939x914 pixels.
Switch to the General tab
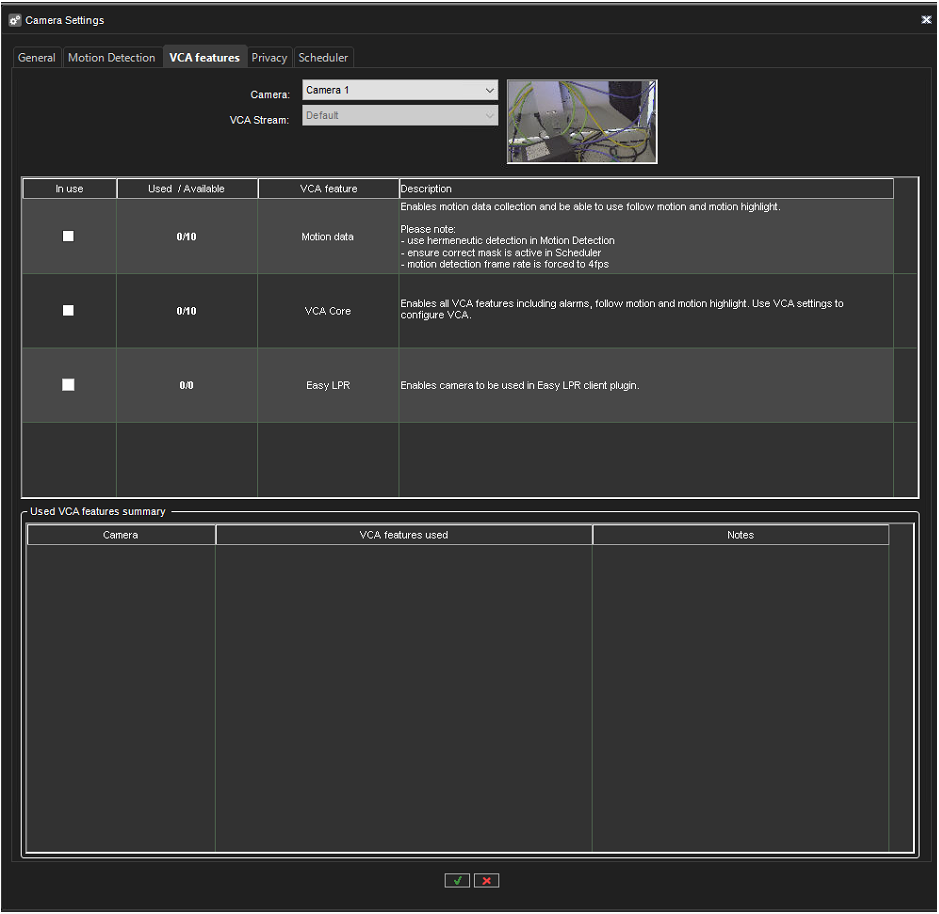click(37, 58)
